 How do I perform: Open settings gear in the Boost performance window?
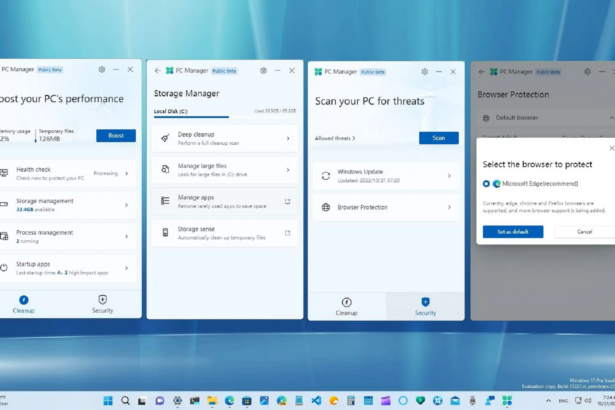tap(102, 69)
